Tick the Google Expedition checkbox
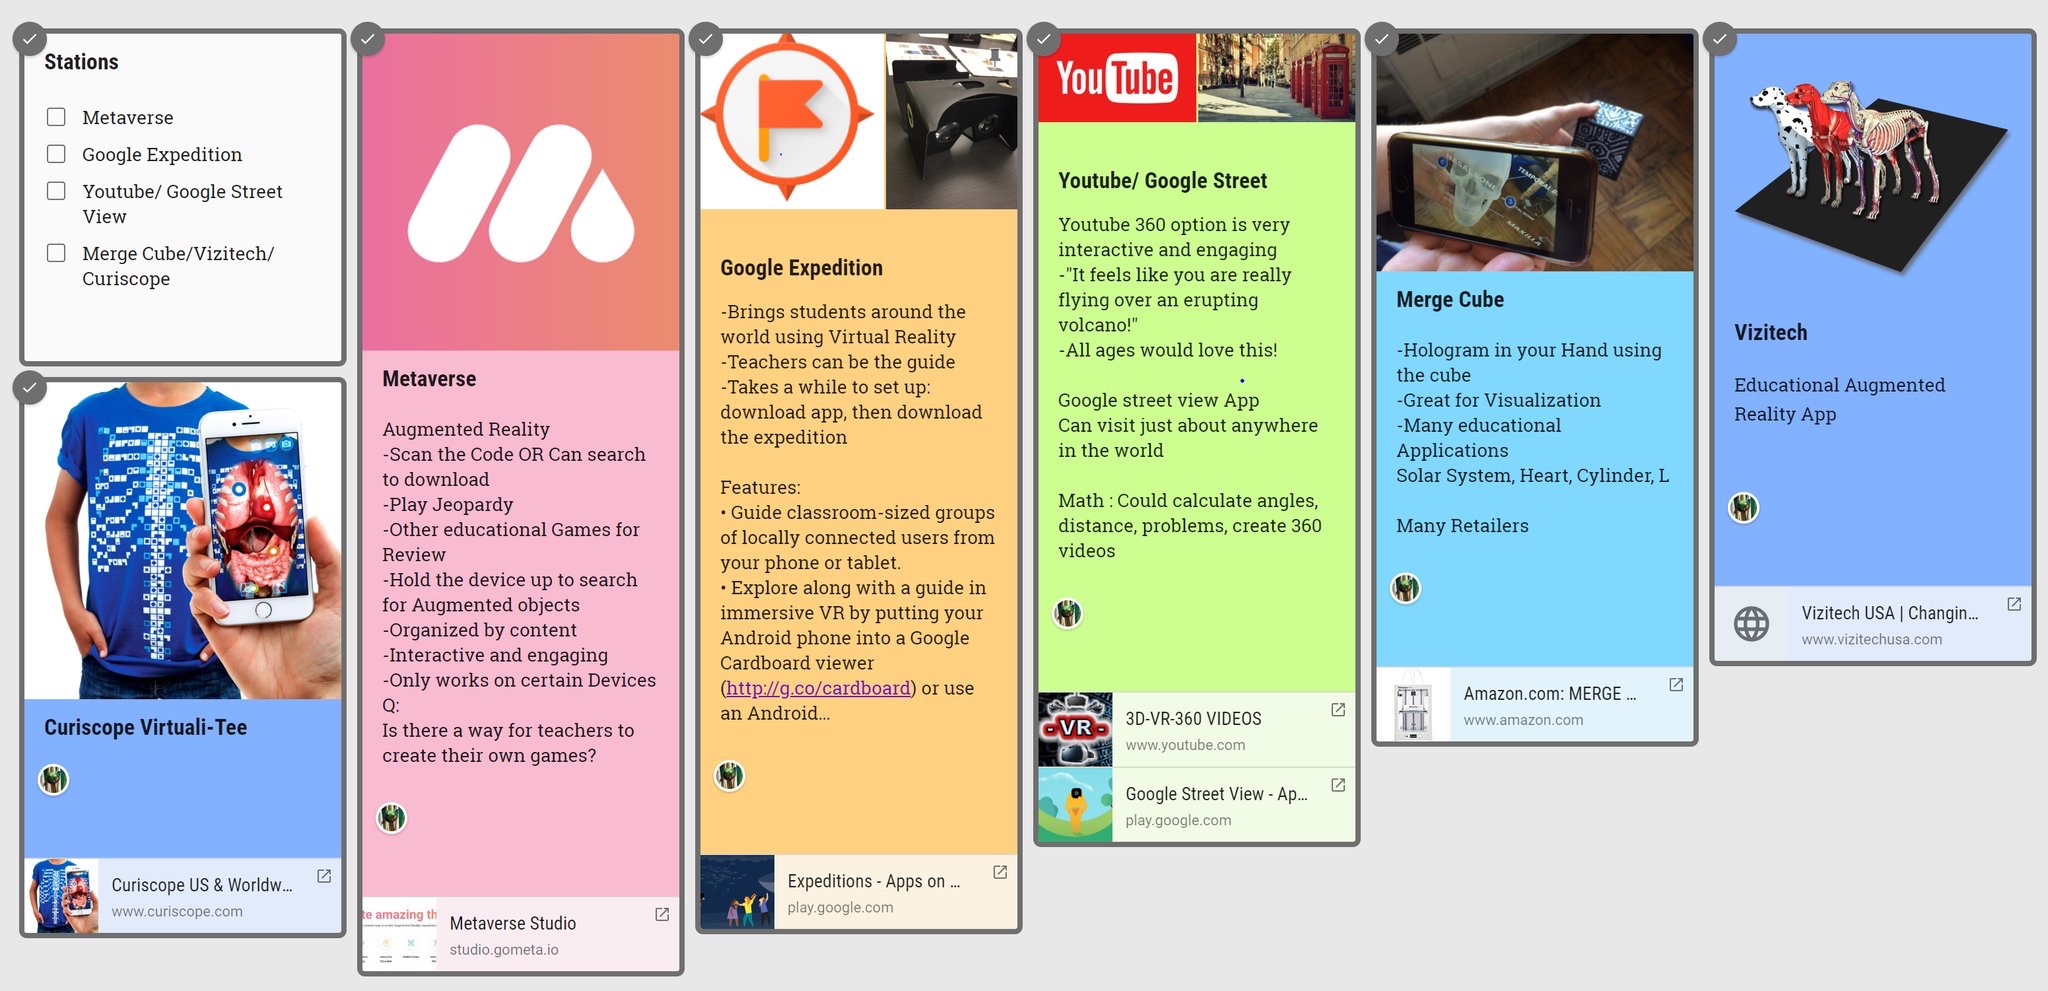The width and height of the screenshot is (2048, 991). point(57,154)
